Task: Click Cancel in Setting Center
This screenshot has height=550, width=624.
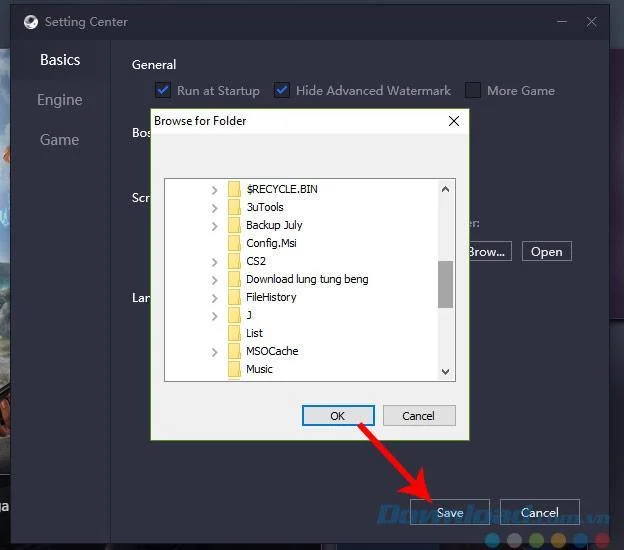Action: click(540, 512)
